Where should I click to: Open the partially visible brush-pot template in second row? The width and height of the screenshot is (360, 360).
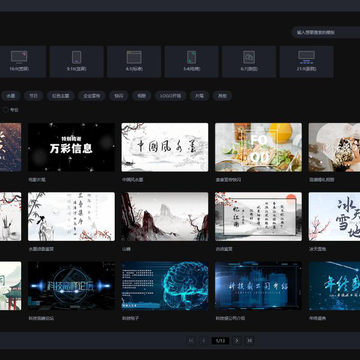[10, 216]
